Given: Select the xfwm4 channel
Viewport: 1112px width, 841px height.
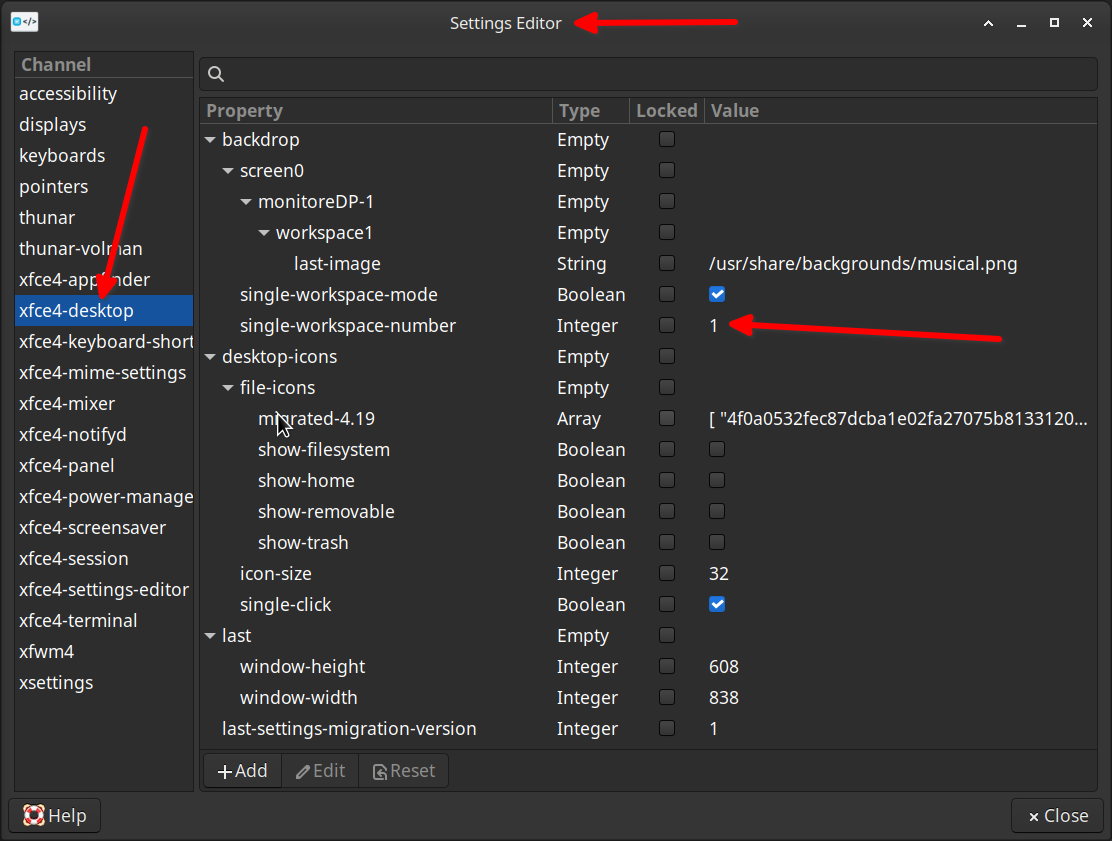Looking at the screenshot, I should 104,652.
